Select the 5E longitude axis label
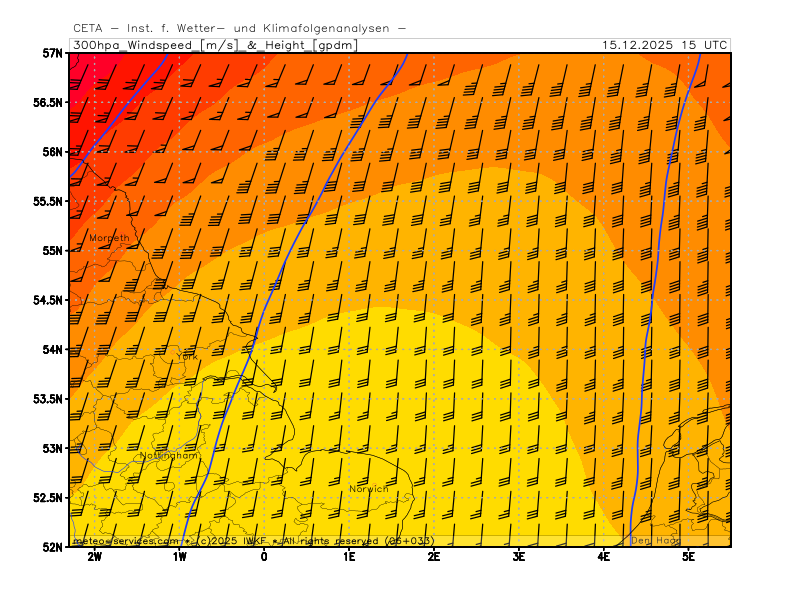Viewport: 800px width, 600px height. point(689,556)
